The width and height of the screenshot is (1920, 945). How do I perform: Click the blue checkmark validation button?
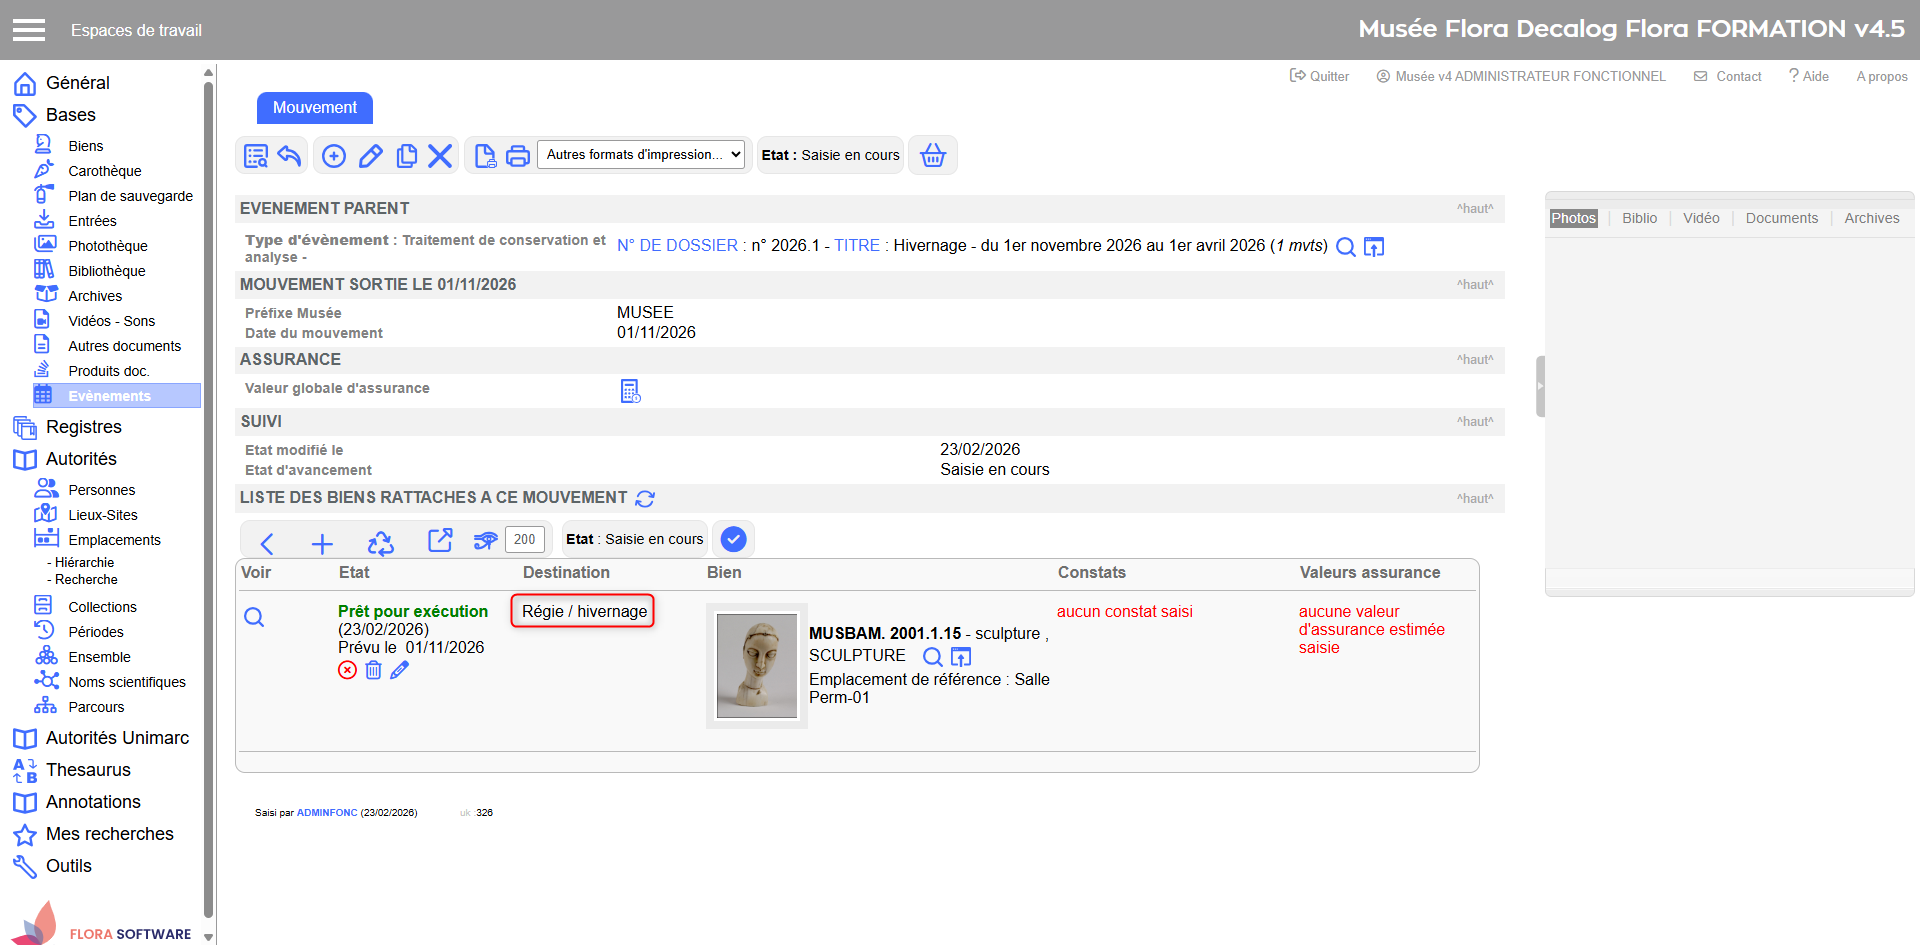733,540
